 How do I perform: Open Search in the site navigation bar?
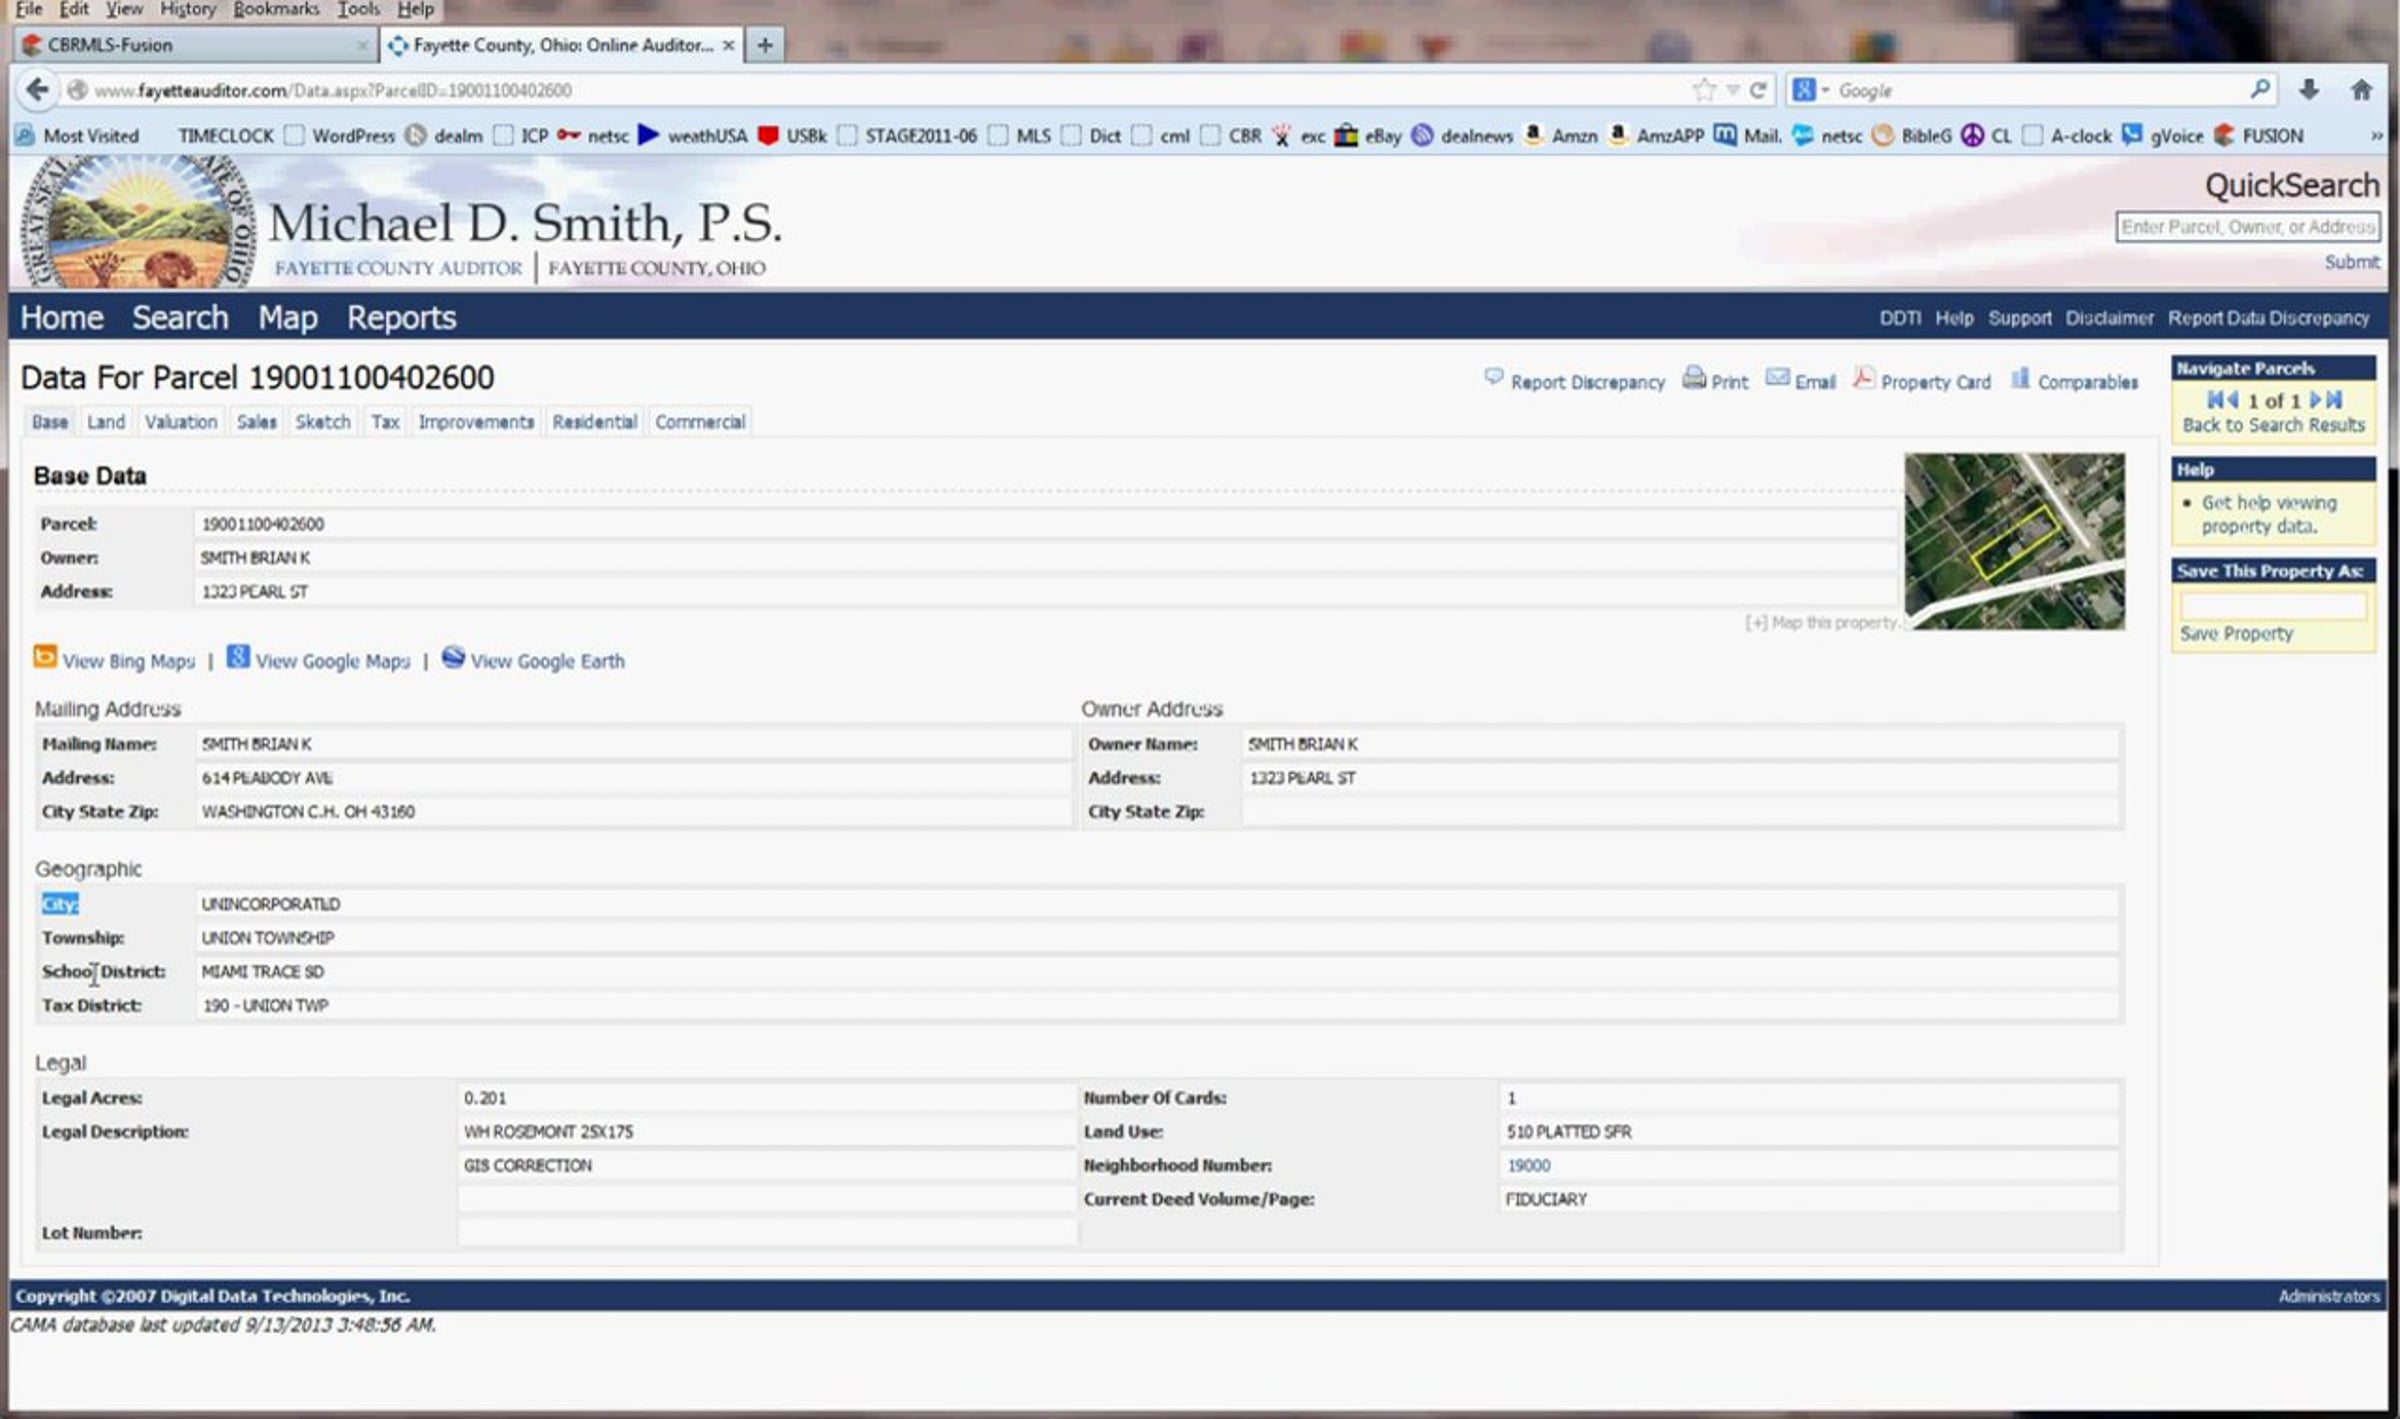point(181,318)
